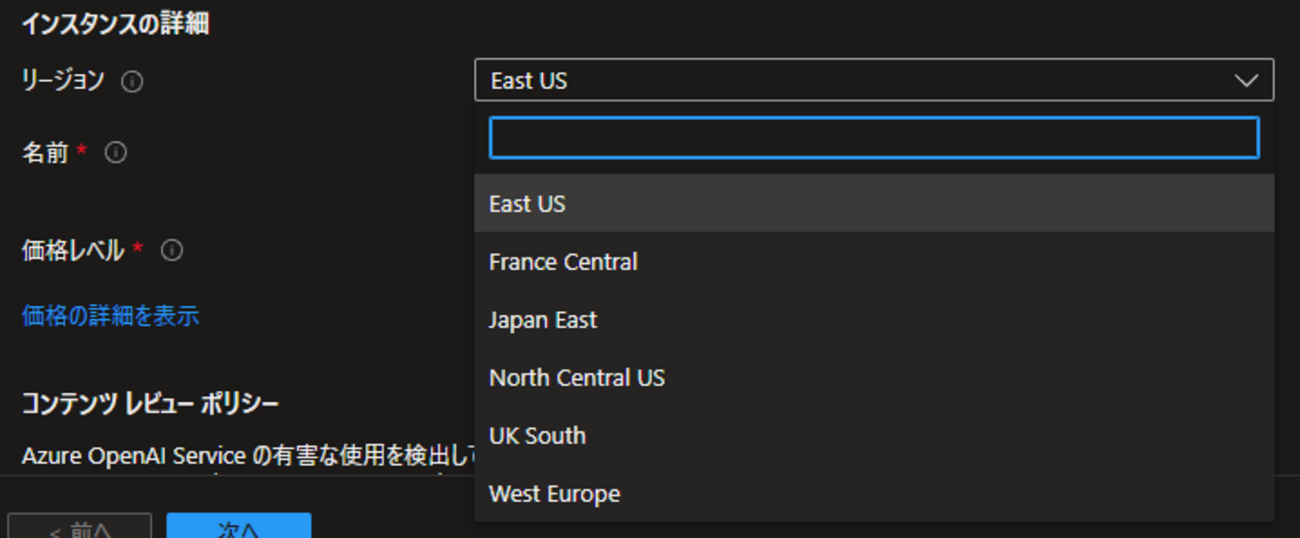The height and width of the screenshot is (538, 1300).
Task: Click the info icon next to 名前
Action: point(116,153)
